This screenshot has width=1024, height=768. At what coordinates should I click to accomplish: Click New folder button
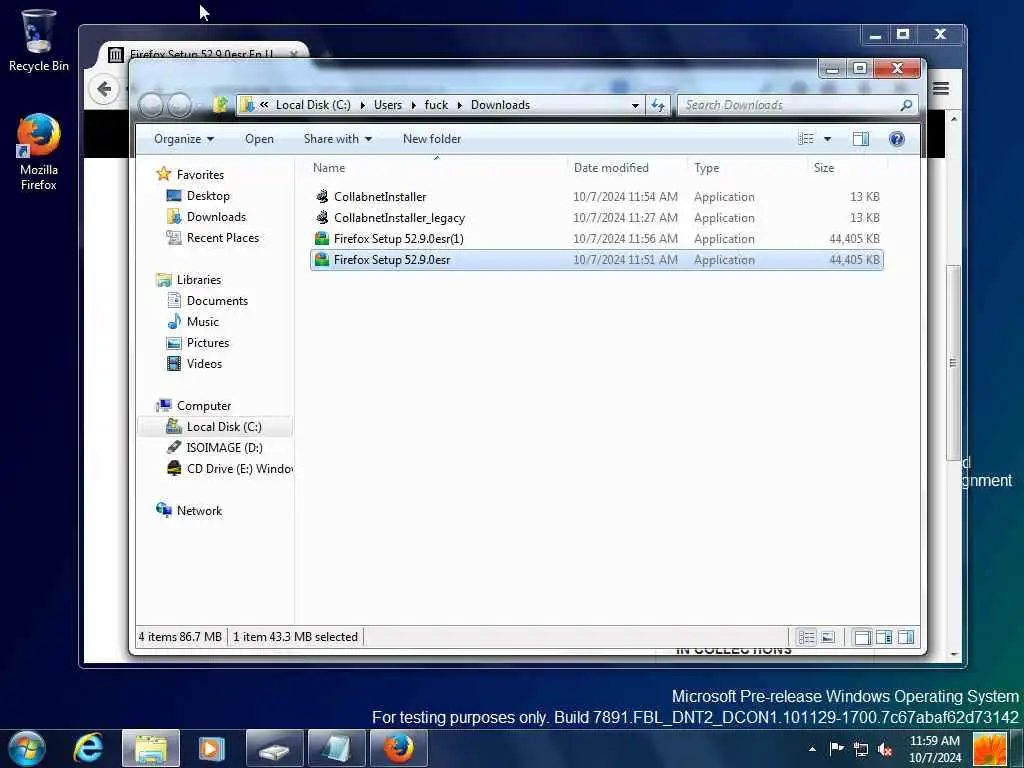(432, 139)
